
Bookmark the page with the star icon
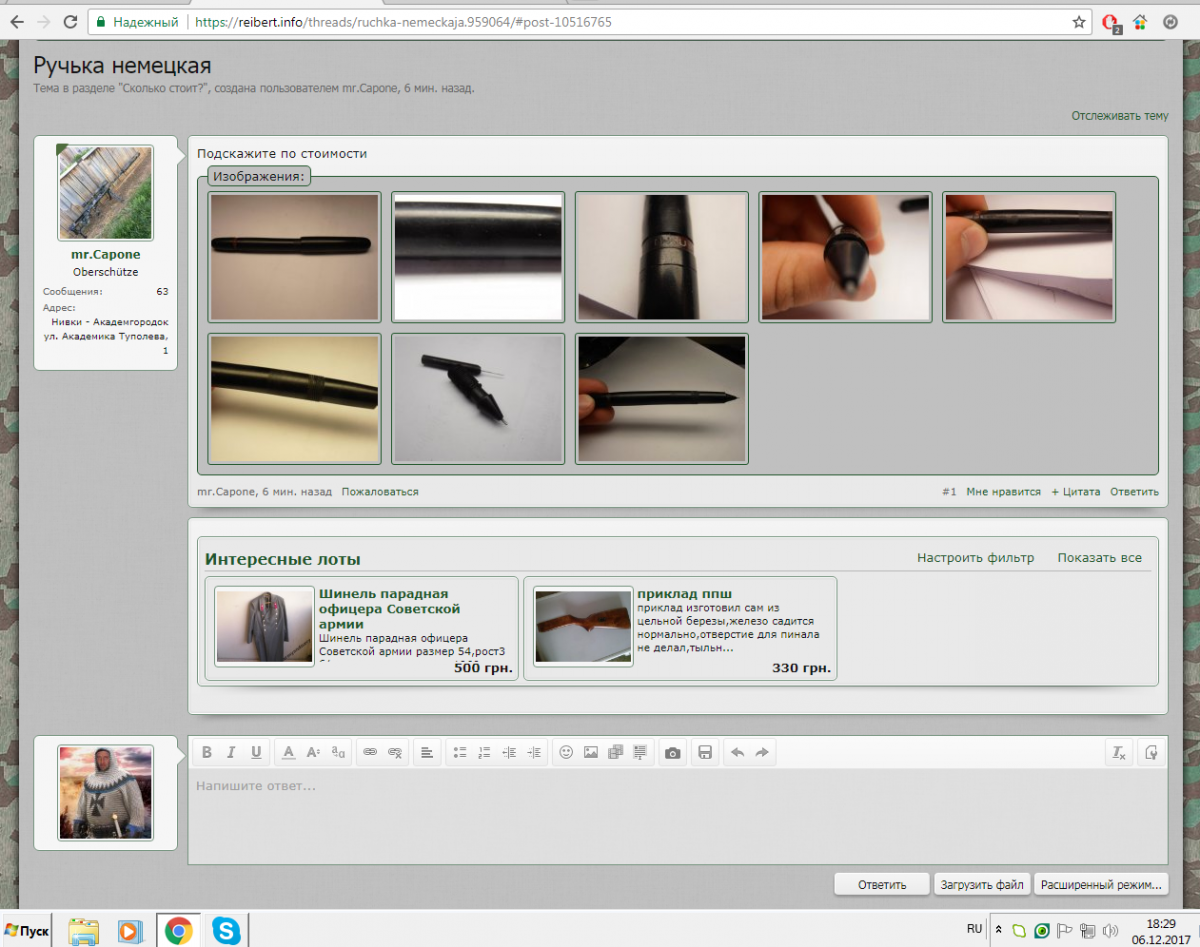pos(1079,21)
